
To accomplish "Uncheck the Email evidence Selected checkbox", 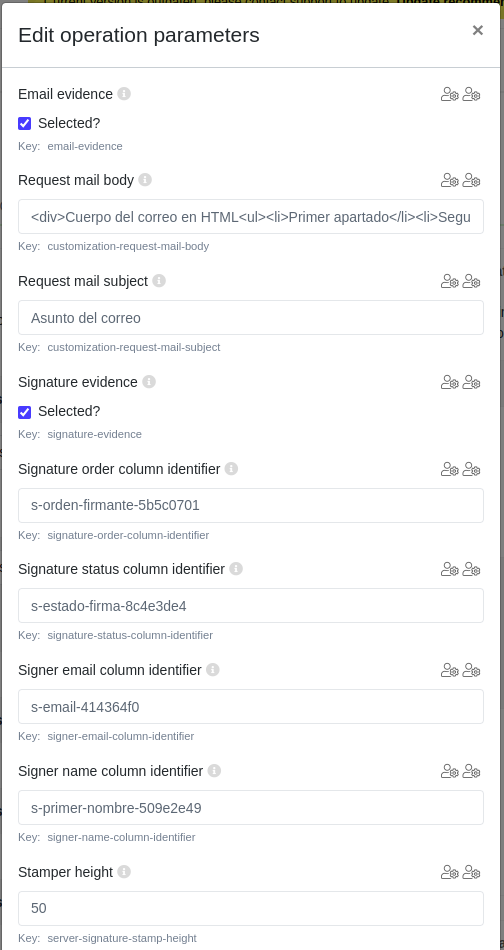I will pyautogui.click(x=25, y=124).
